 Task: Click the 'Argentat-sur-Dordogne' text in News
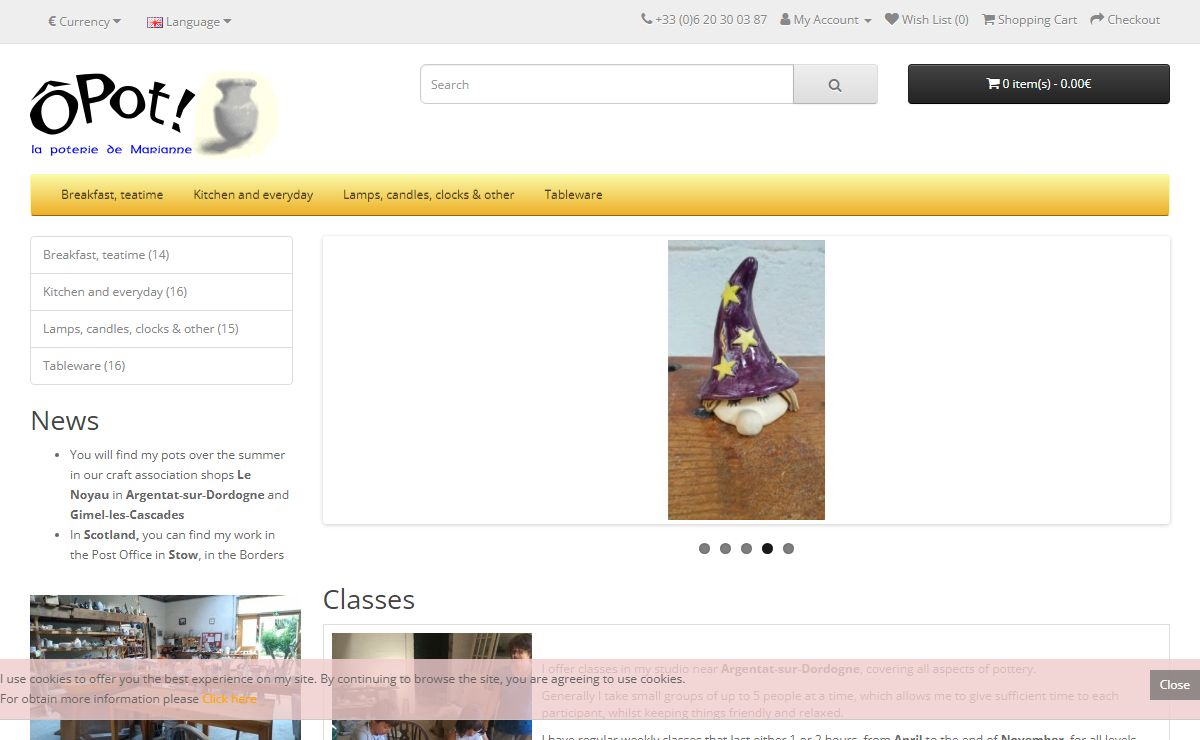(195, 495)
